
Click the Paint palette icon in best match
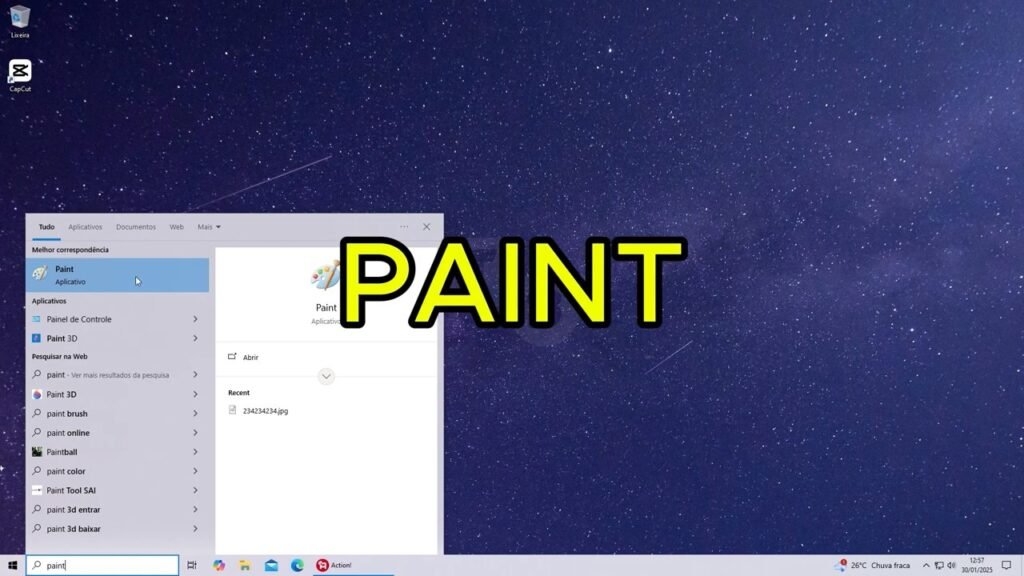(x=40, y=274)
